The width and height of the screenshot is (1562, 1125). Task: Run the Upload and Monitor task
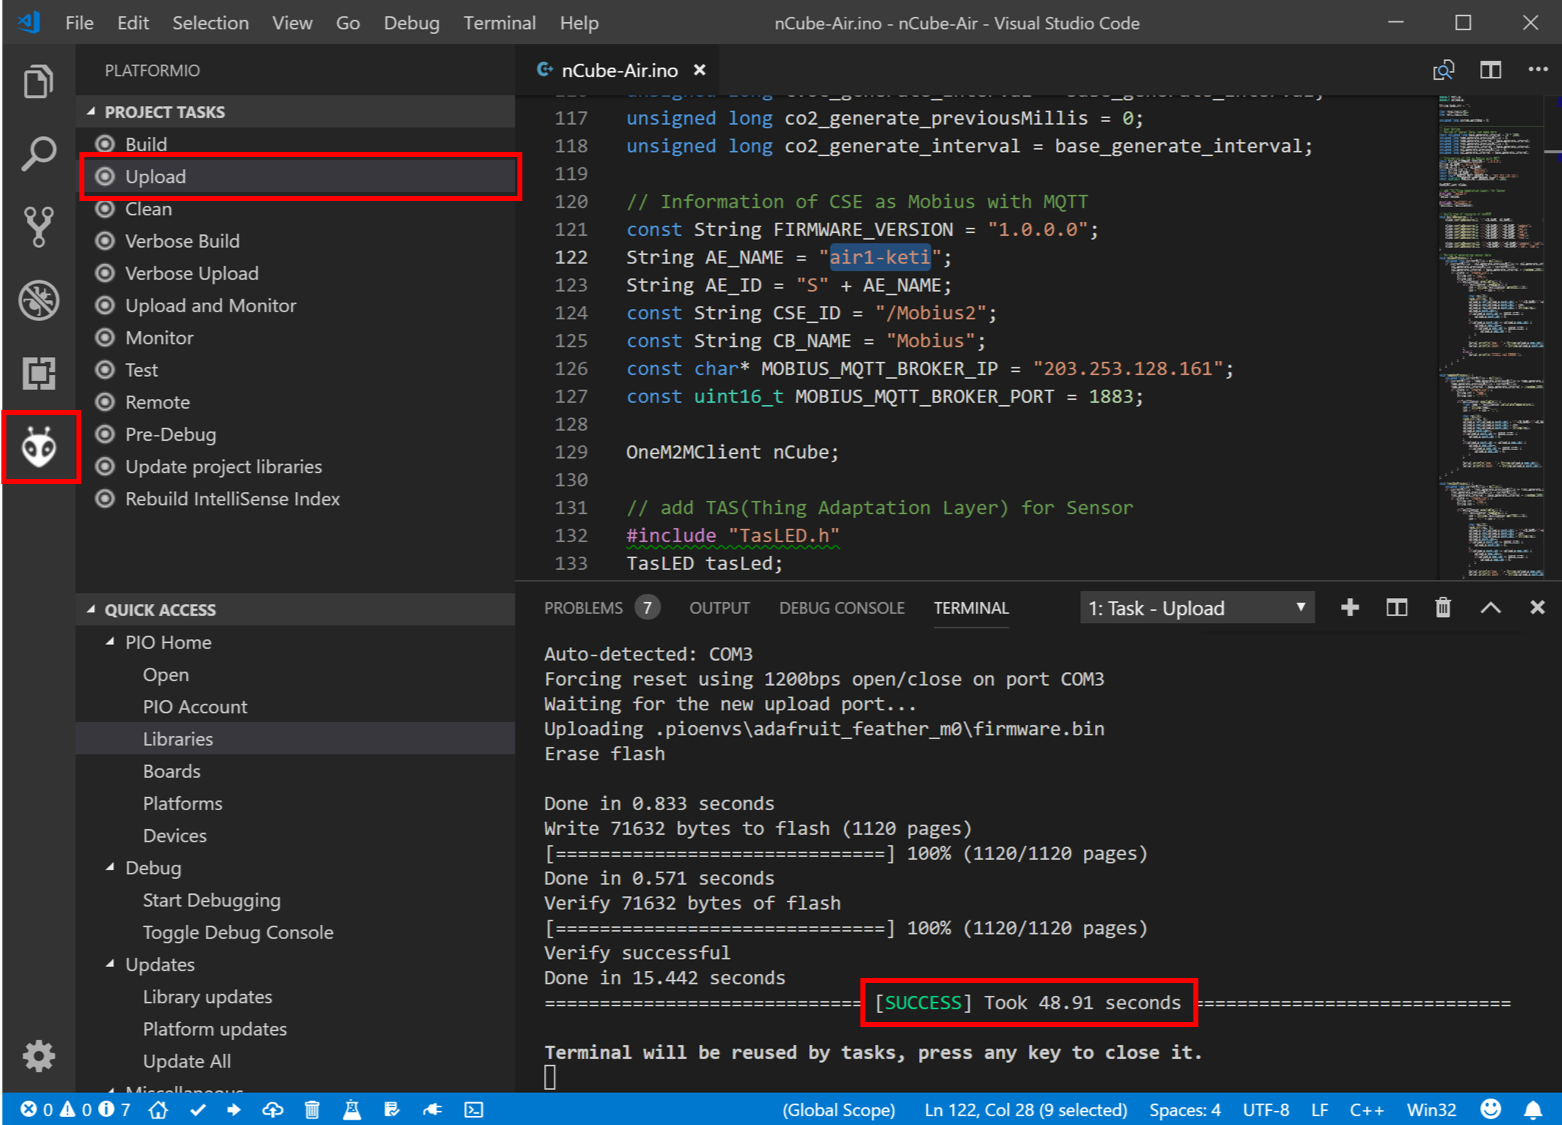(x=297, y=305)
